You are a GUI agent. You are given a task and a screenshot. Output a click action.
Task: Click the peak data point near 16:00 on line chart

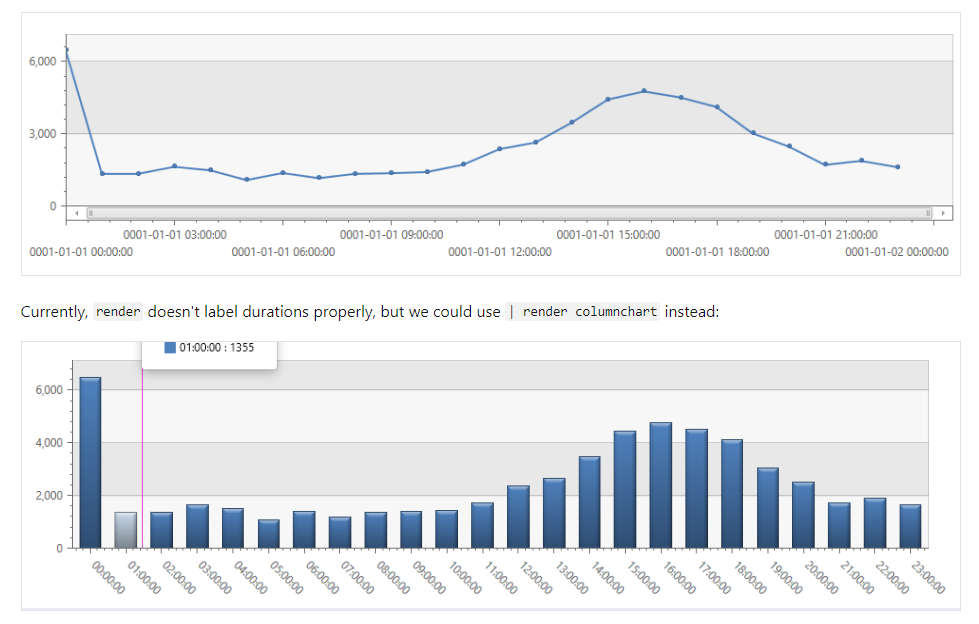(x=644, y=91)
